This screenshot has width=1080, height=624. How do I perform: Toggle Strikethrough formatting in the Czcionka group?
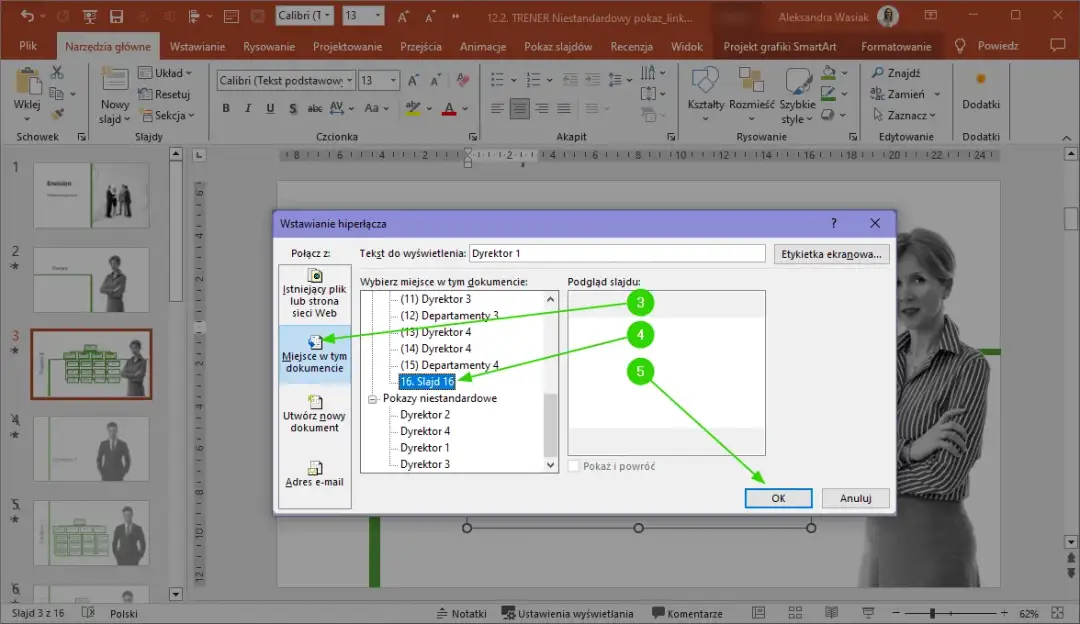point(316,108)
